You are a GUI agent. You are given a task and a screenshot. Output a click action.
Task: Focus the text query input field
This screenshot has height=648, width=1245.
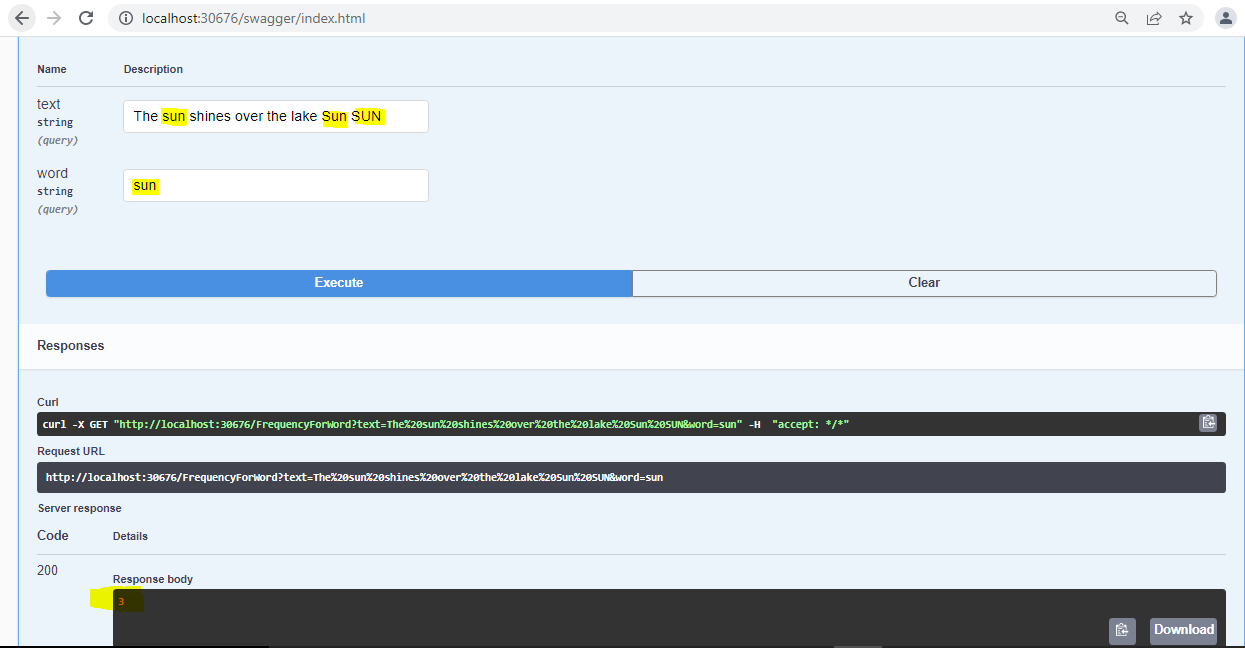(276, 116)
